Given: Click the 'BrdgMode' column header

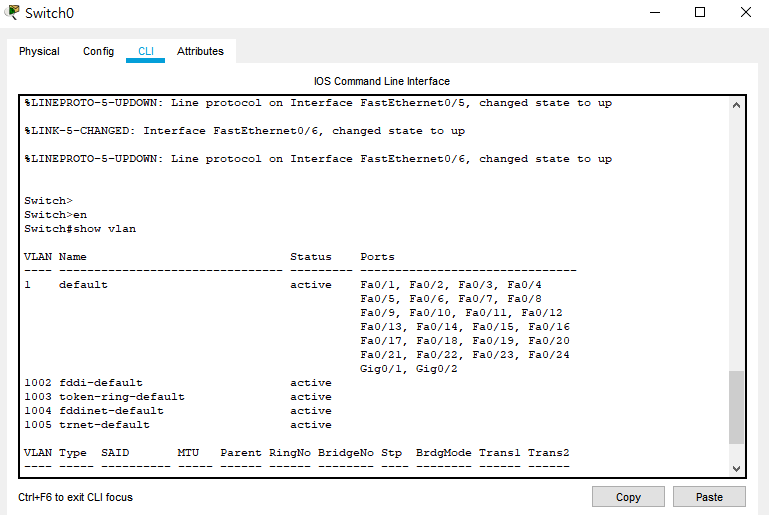Looking at the screenshot, I should pyautogui.click(x=443, y=452).
